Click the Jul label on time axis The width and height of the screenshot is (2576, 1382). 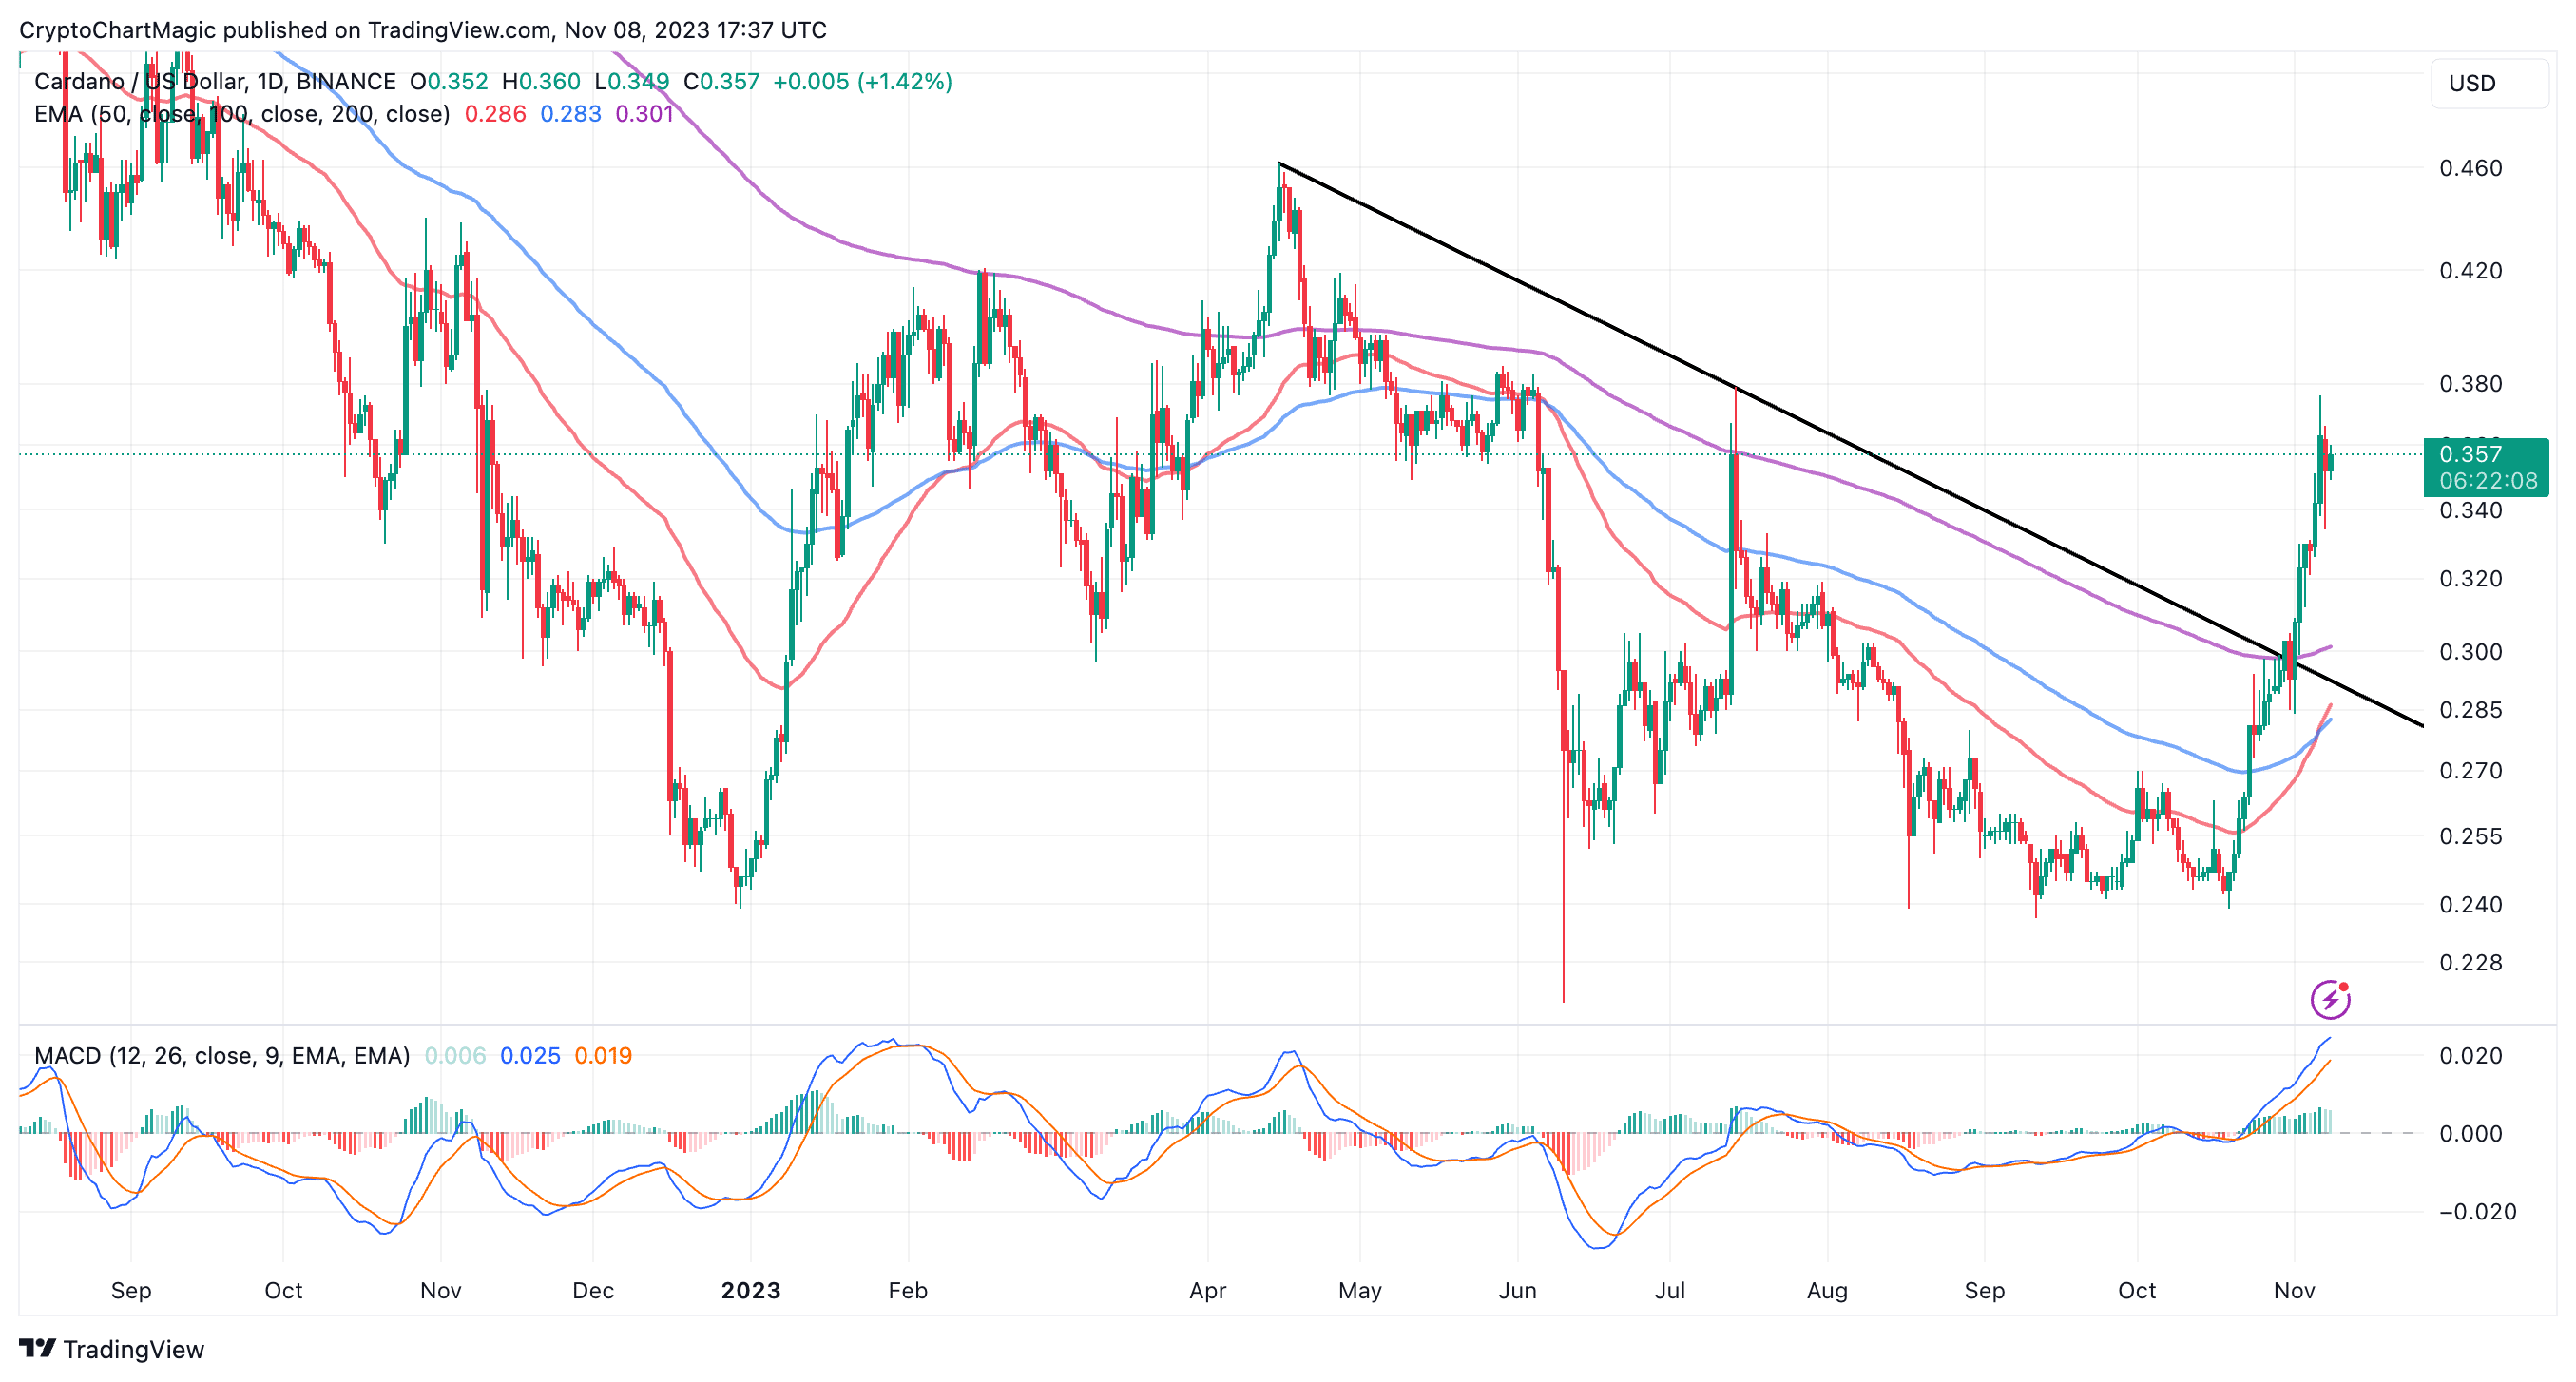[1670, 1290]
